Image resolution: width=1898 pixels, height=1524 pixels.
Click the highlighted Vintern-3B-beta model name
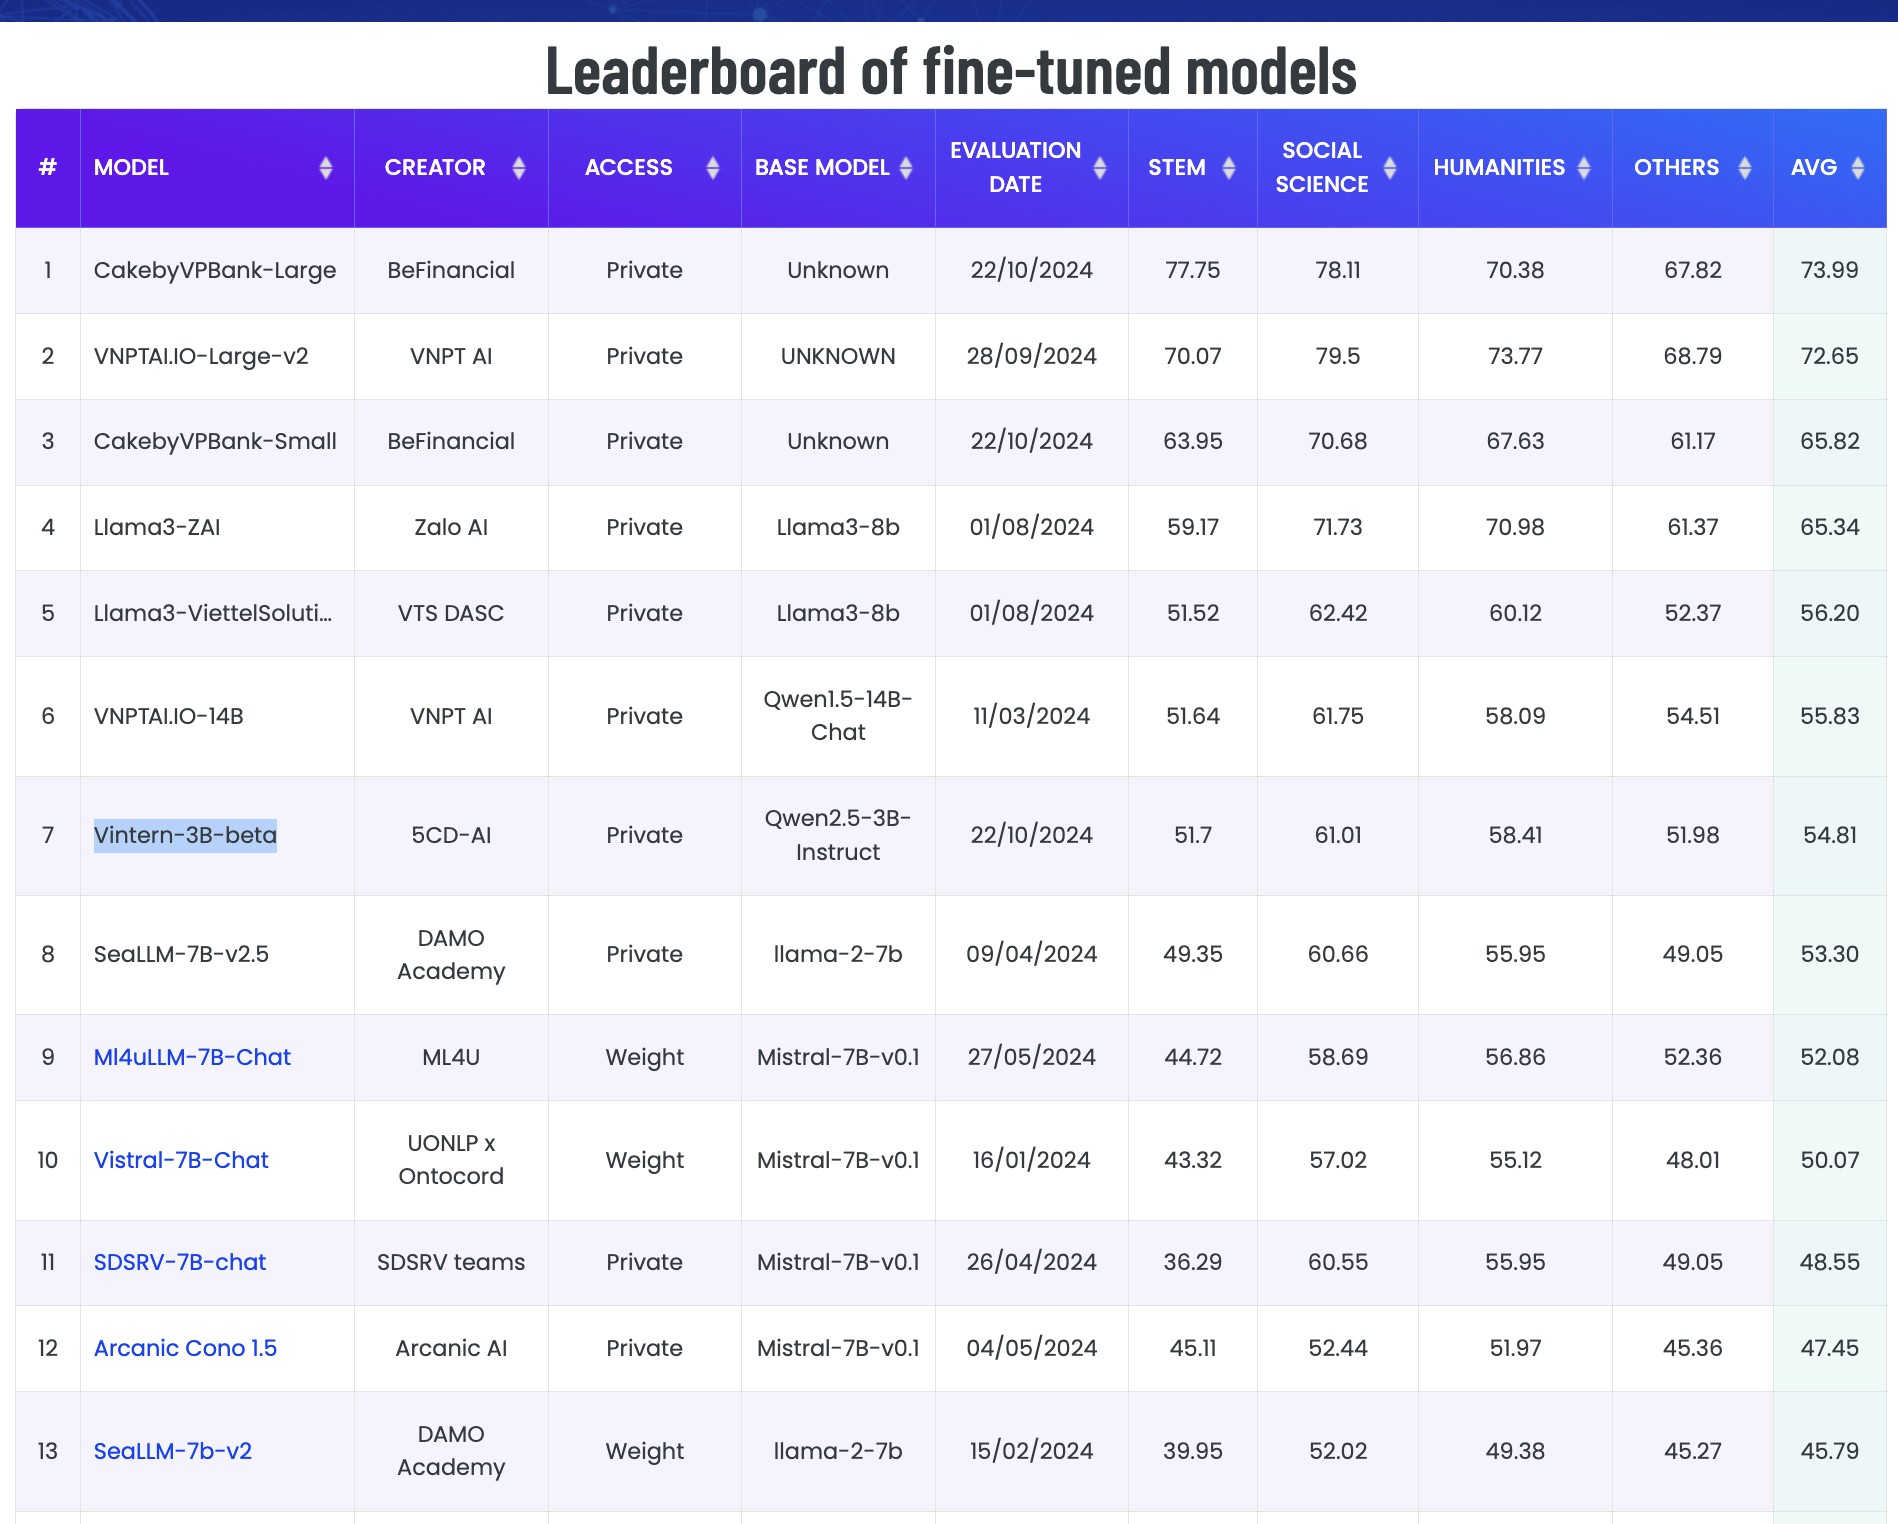[x=185, y=835]
